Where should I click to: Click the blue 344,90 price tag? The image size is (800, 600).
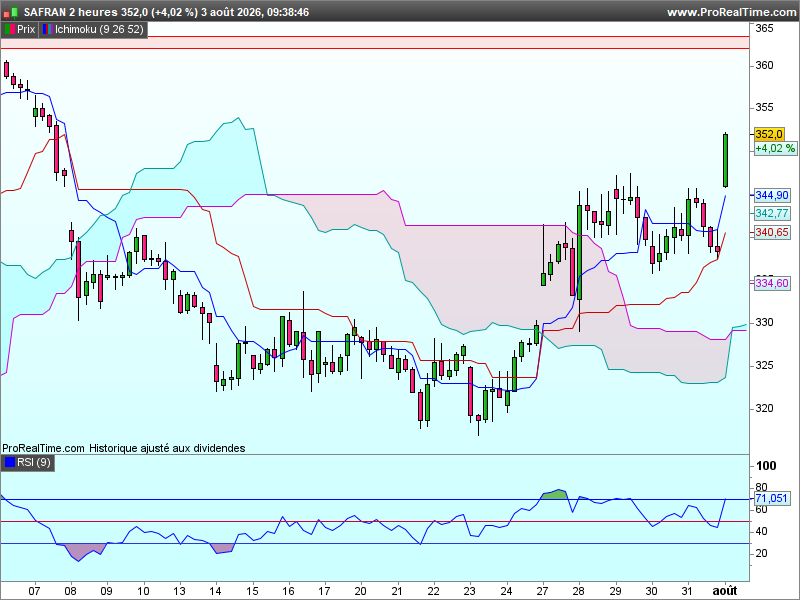point(772,195)
